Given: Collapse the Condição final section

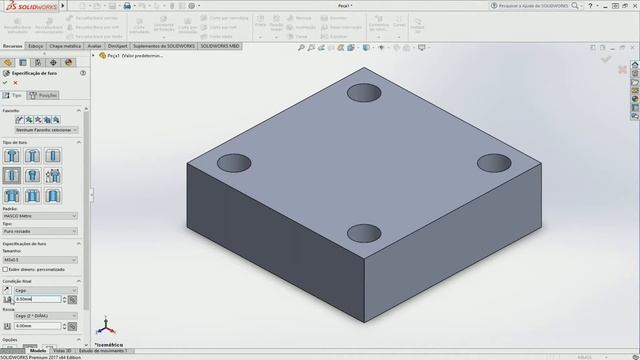Looking at the screenshot, I should (x=78, y=281).
